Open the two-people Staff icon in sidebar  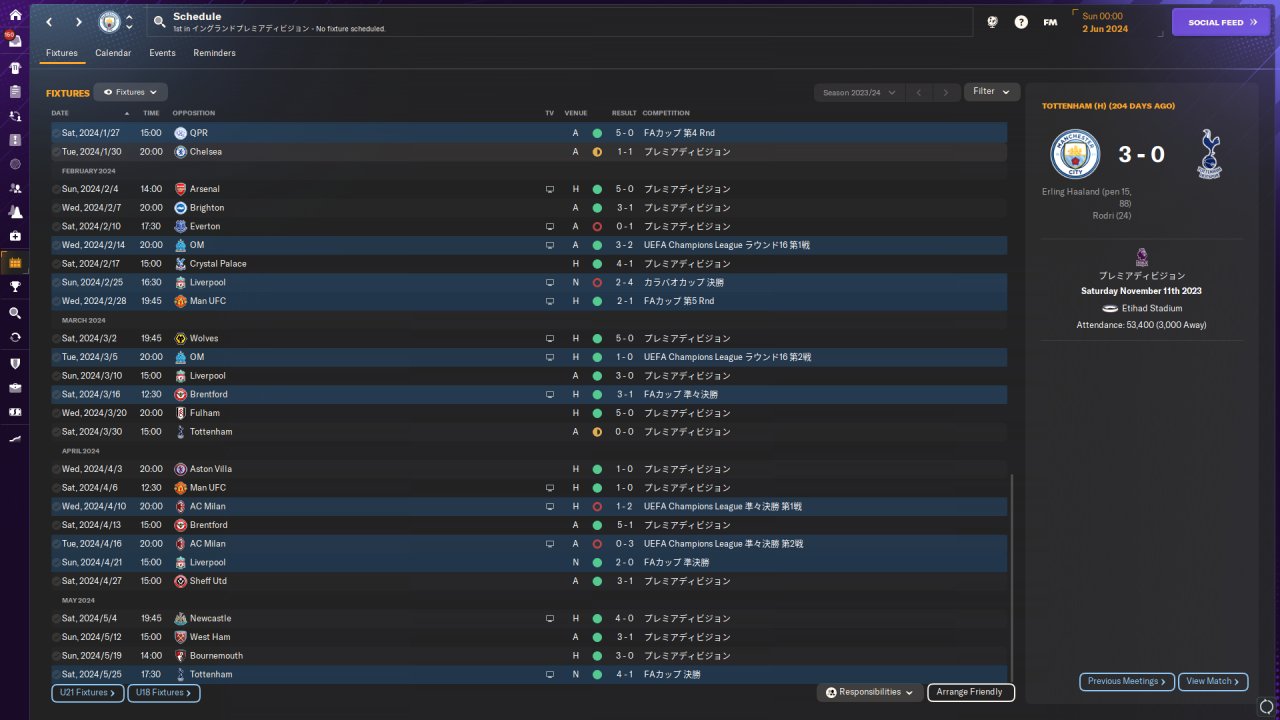[15, 188]
